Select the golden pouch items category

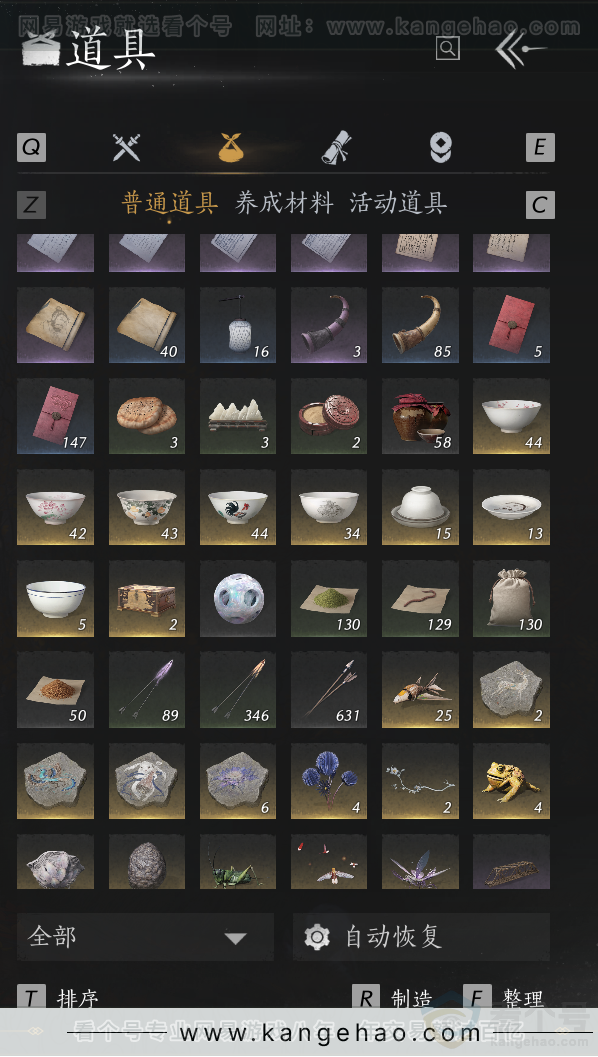pyautogui.click(x=231, y=147)
